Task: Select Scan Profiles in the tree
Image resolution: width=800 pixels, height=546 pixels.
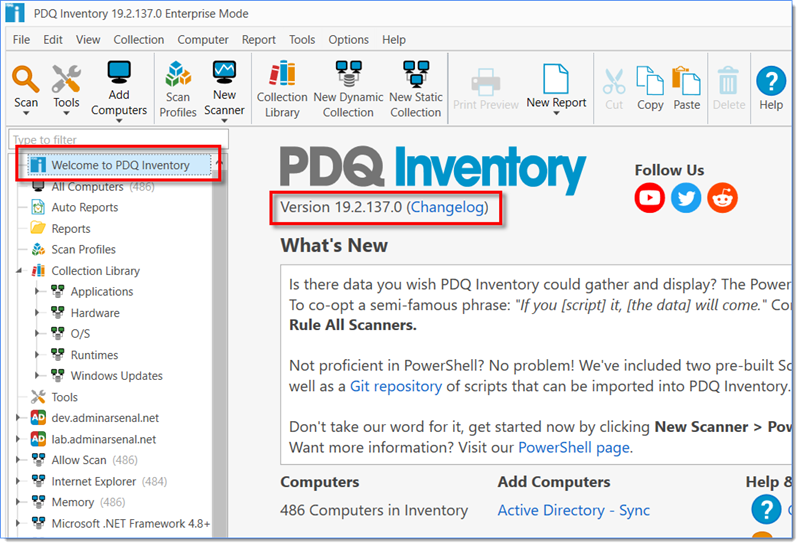Action: pyautogui.click(x=73, y=250)
